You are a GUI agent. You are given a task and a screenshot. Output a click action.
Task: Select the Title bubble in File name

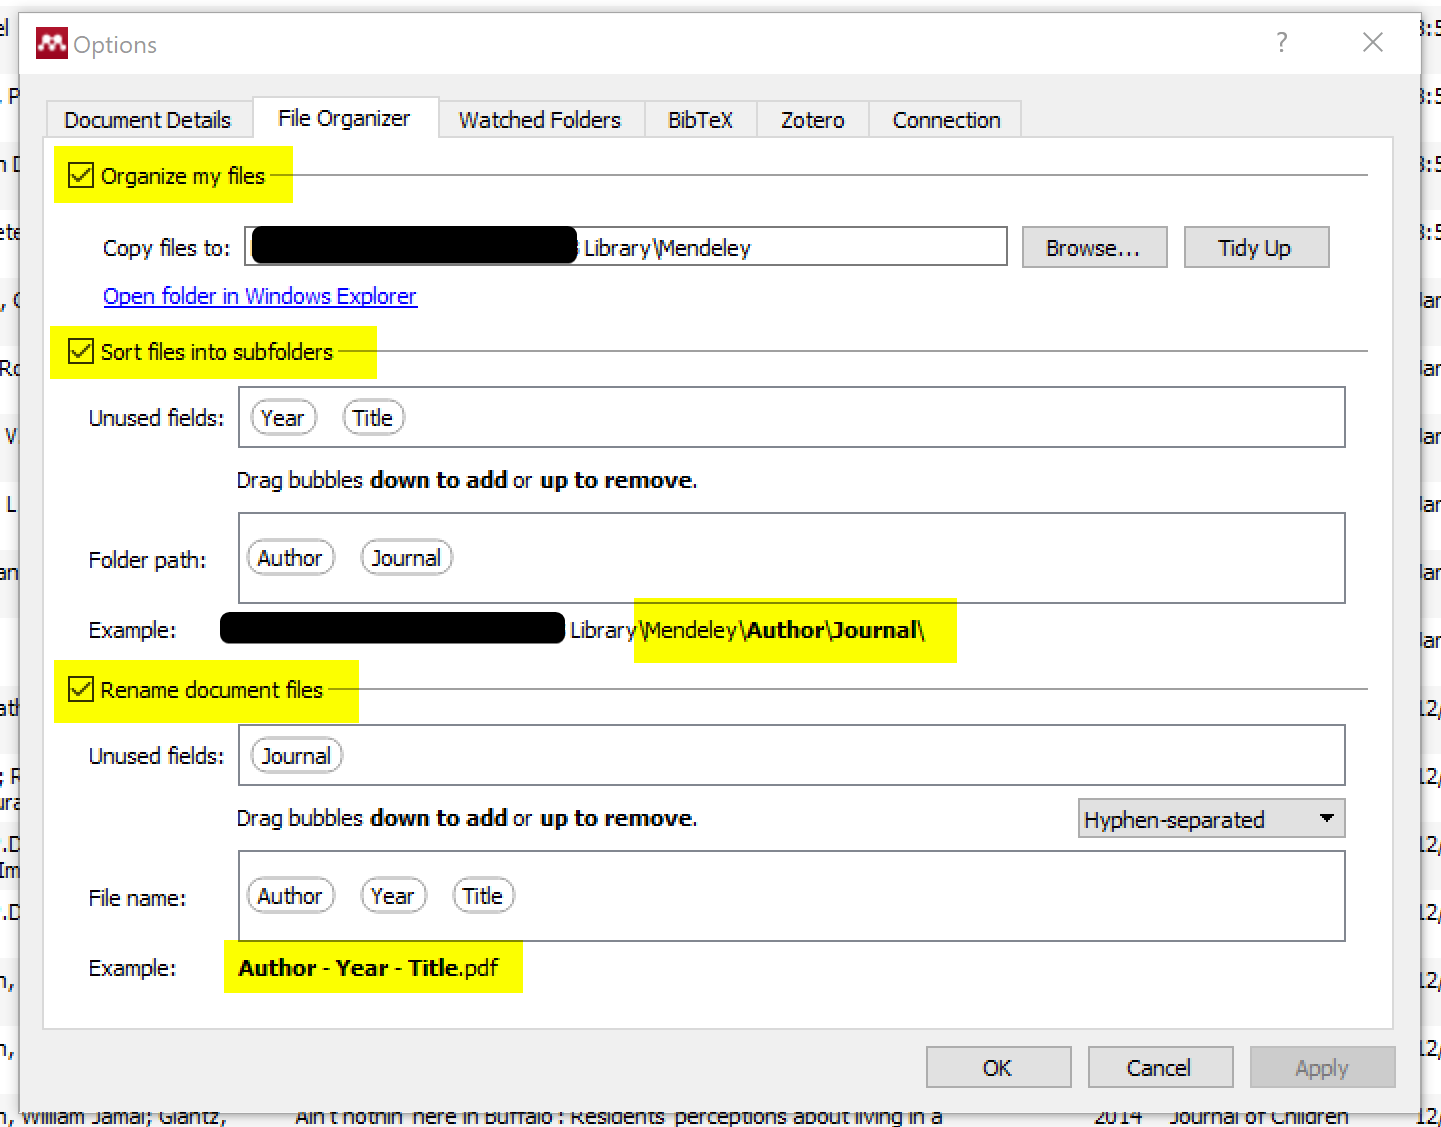[483, 895]
